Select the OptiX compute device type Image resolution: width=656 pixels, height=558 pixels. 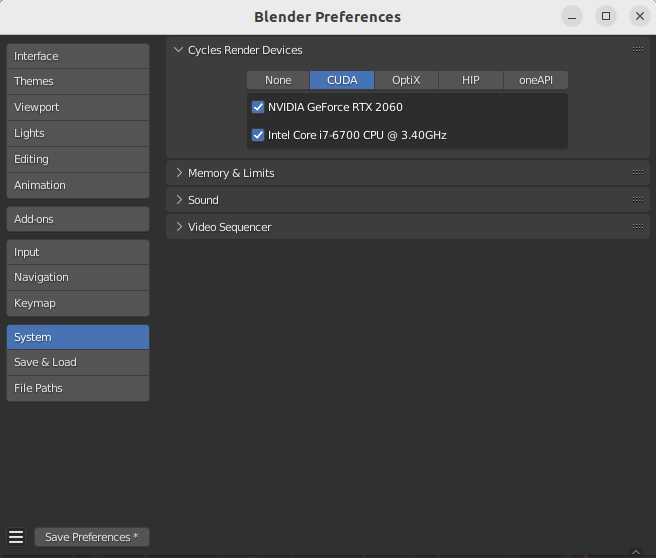[x=406, y=80]
